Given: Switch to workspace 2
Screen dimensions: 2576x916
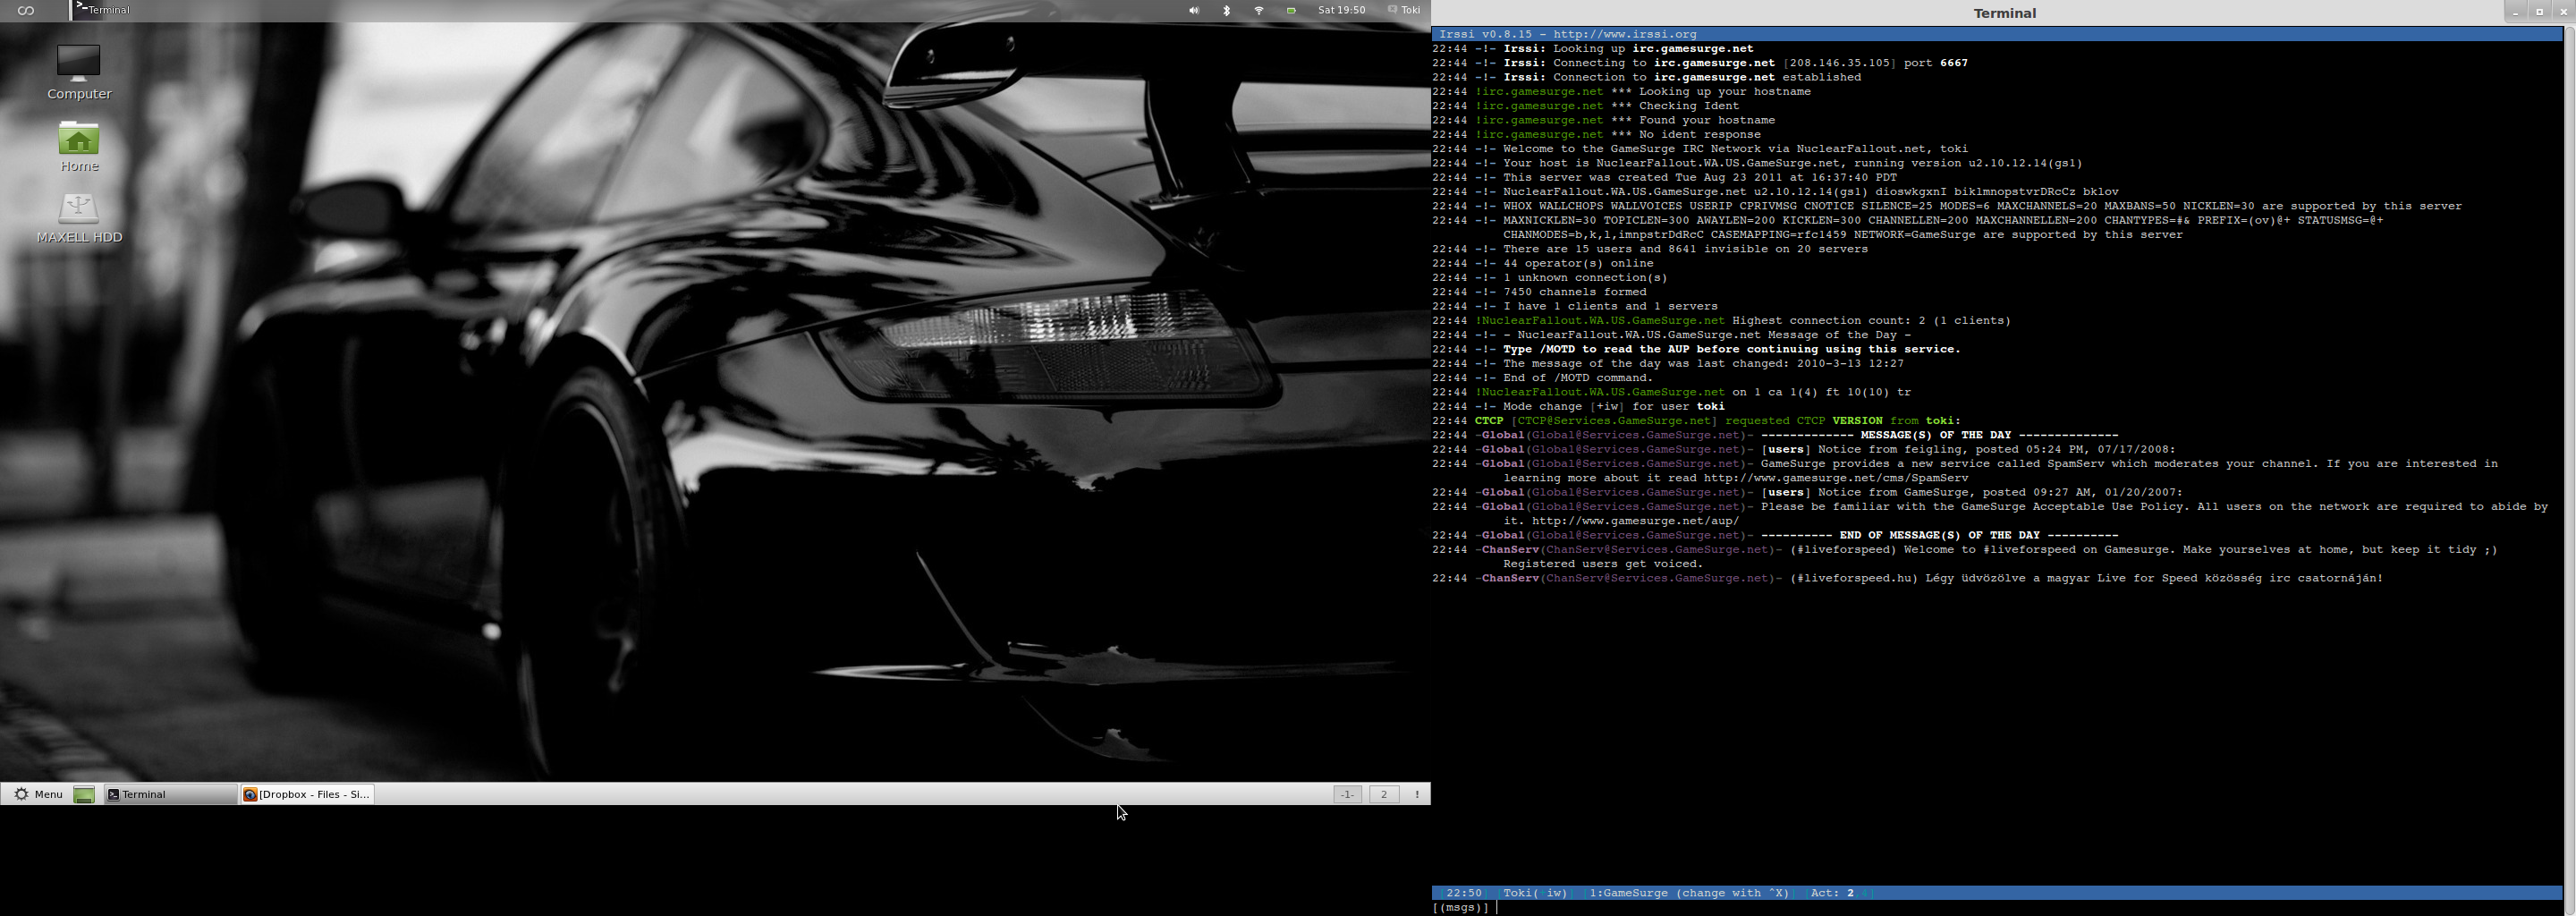Looking at the screenshot, I should pyautogui.click(x=1384, y=794).
